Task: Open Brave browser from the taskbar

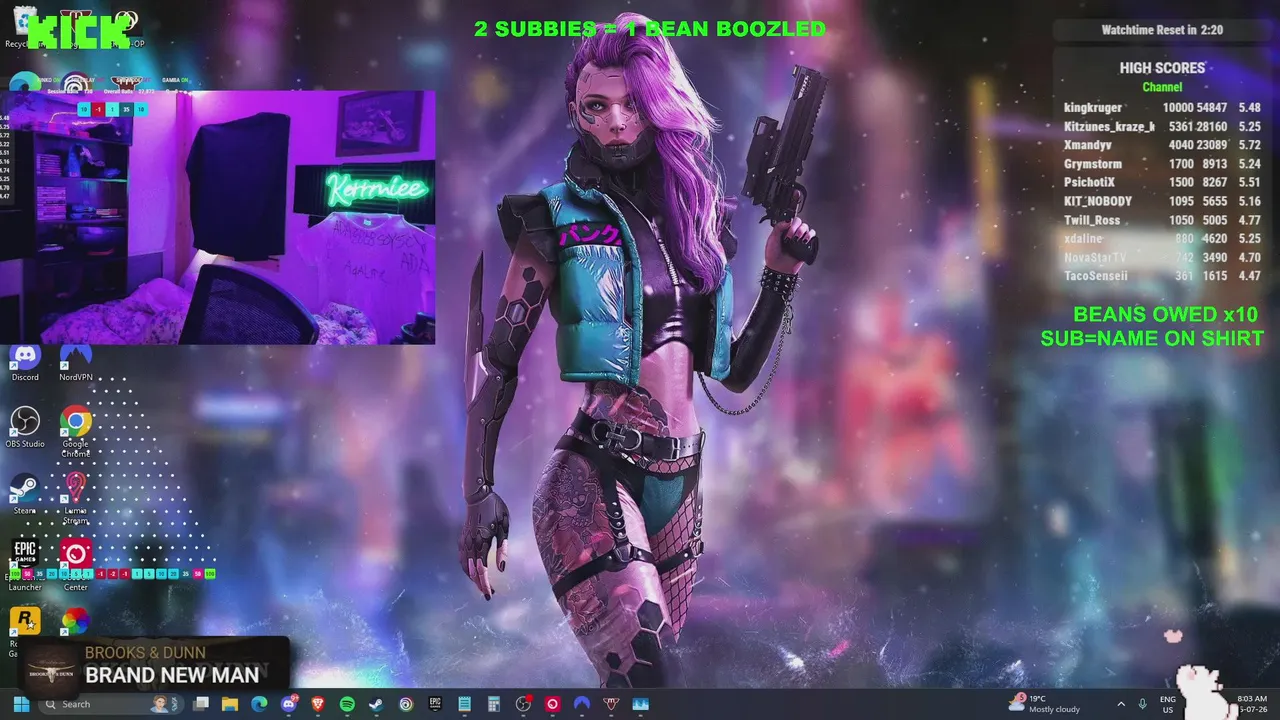Action: (x=318, y=704)
